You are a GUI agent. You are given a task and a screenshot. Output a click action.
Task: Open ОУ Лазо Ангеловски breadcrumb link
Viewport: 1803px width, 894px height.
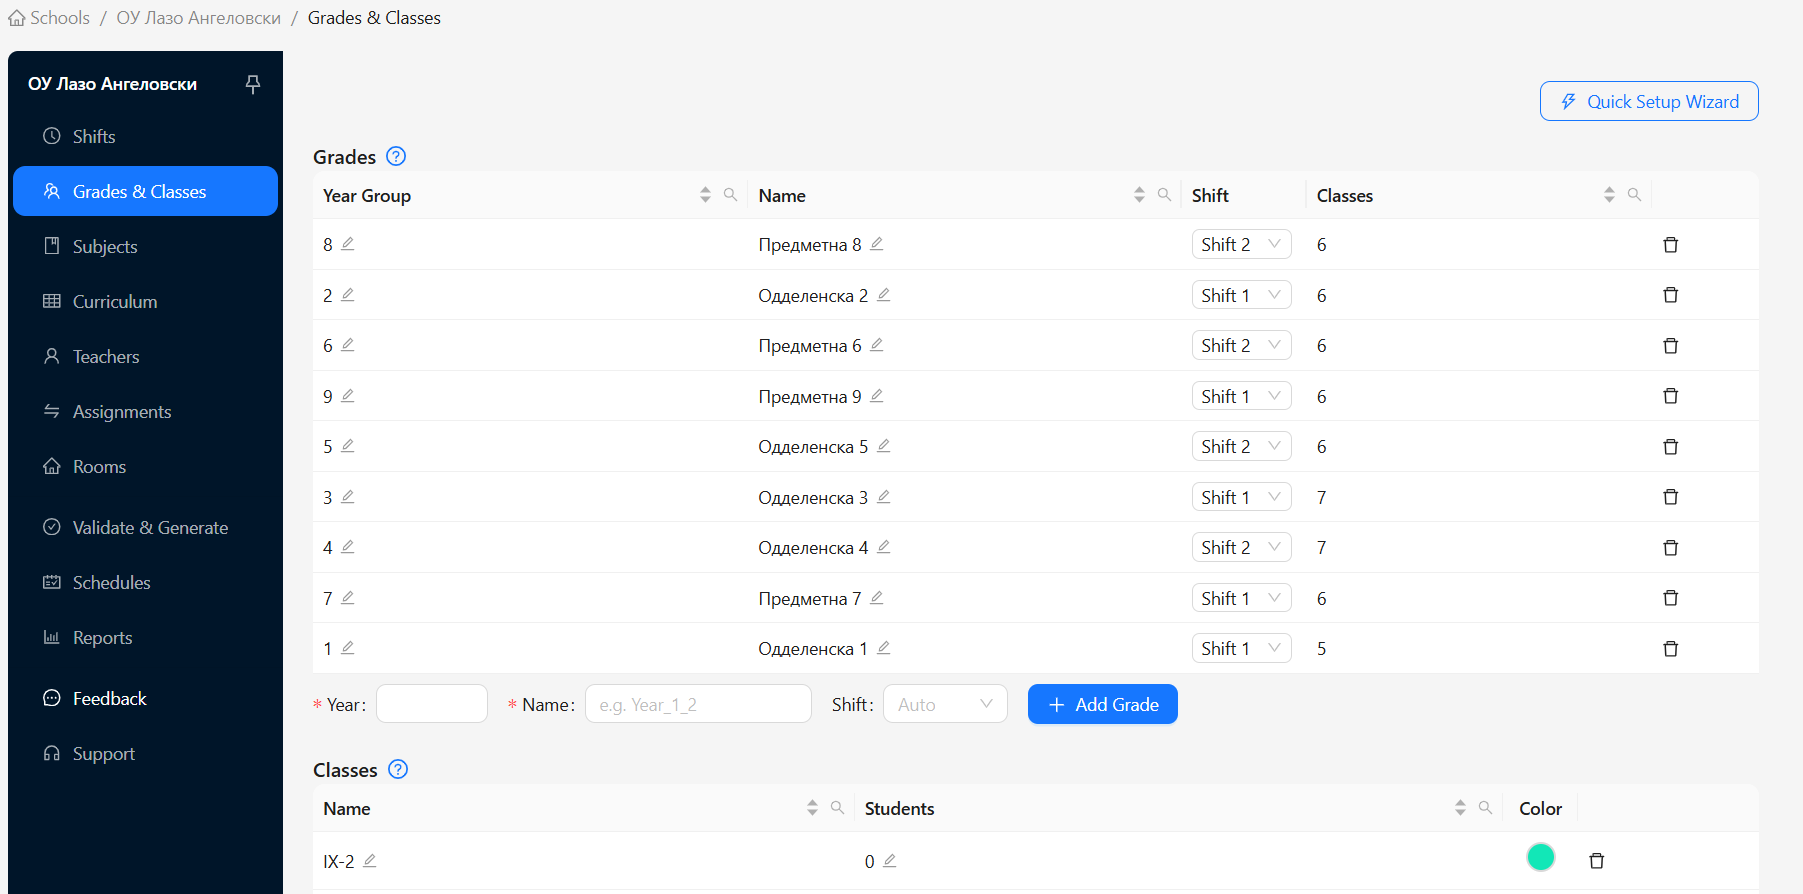pyautogui.click(x=199, y=18)
